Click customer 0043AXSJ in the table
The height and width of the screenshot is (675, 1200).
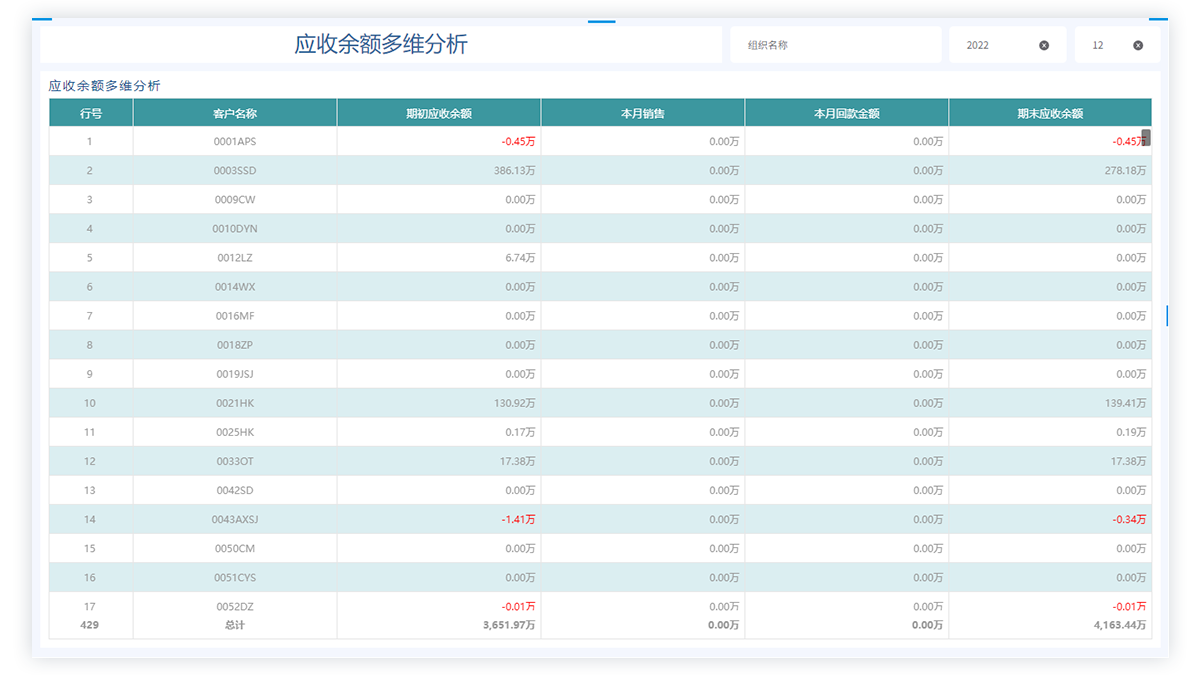[x=235, y=519]
